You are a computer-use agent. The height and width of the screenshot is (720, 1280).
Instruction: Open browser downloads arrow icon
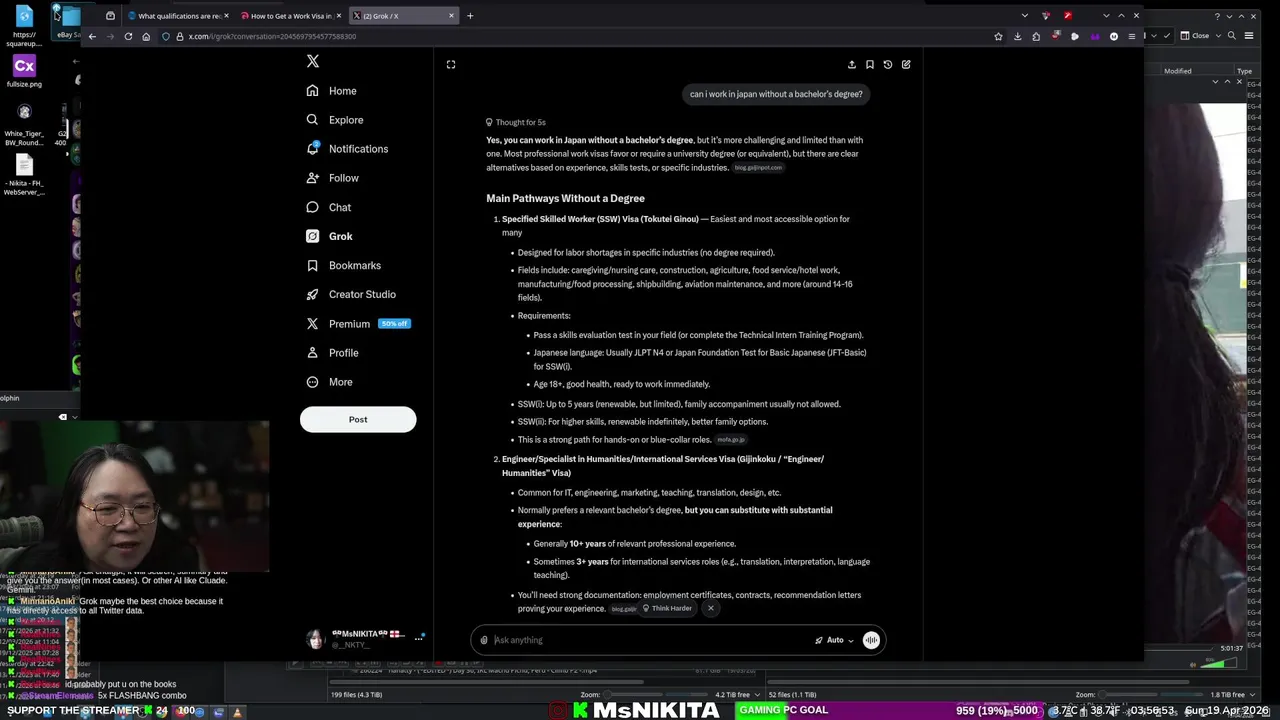point(1017,36)
